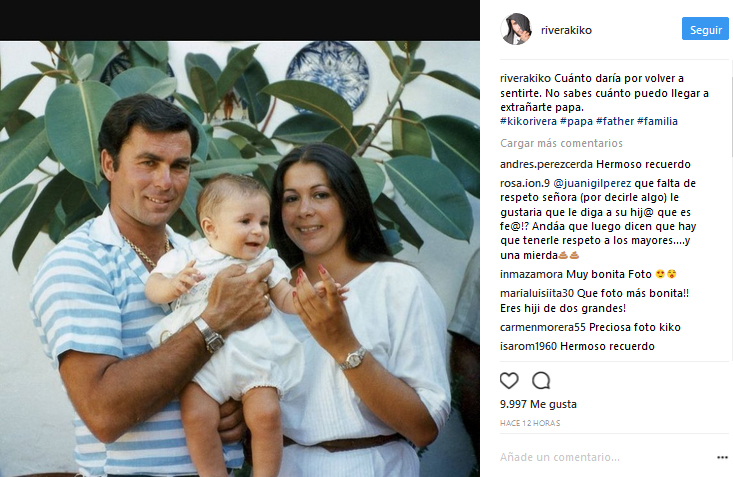Open the #papa hashtag
Image resolution: width=733 pixels, height=477 pixels.
click(x=576, y=121)
